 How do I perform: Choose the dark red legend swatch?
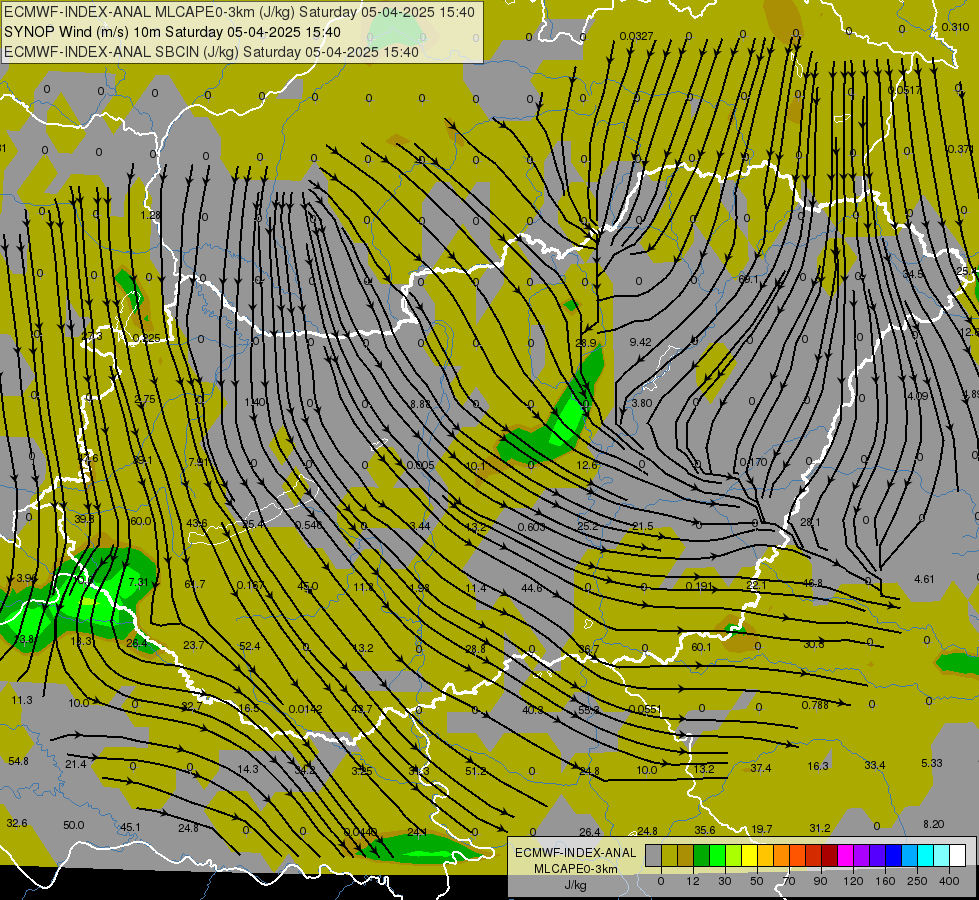(x=829, y=856)
